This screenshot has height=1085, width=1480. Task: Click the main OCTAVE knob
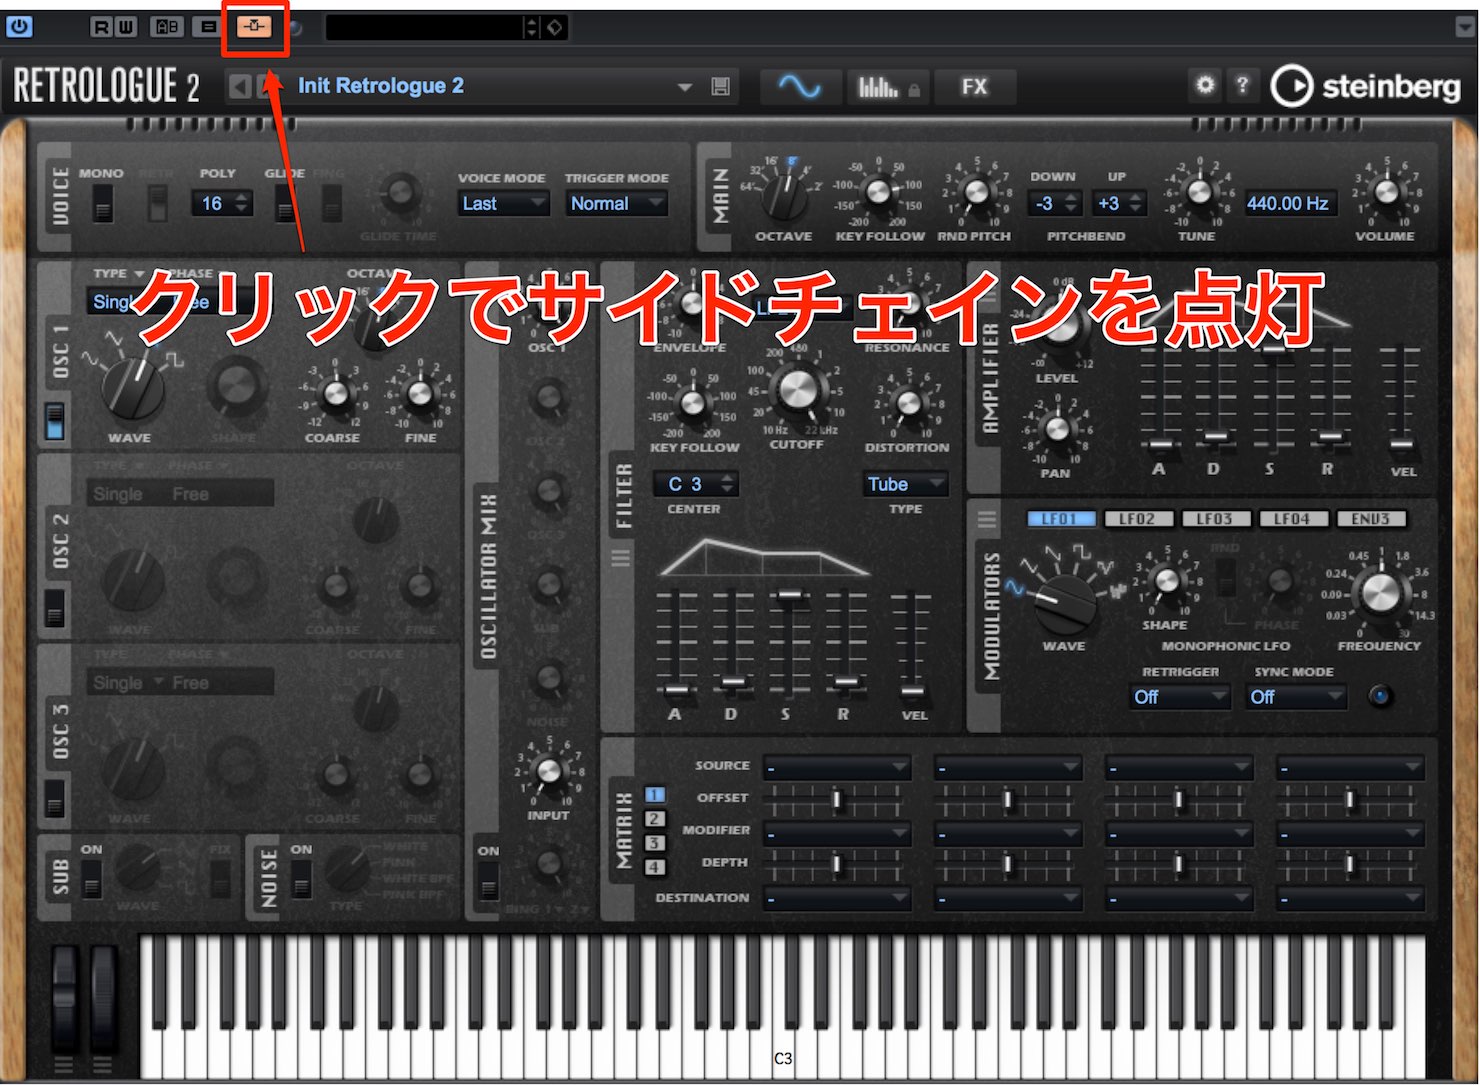785,195
